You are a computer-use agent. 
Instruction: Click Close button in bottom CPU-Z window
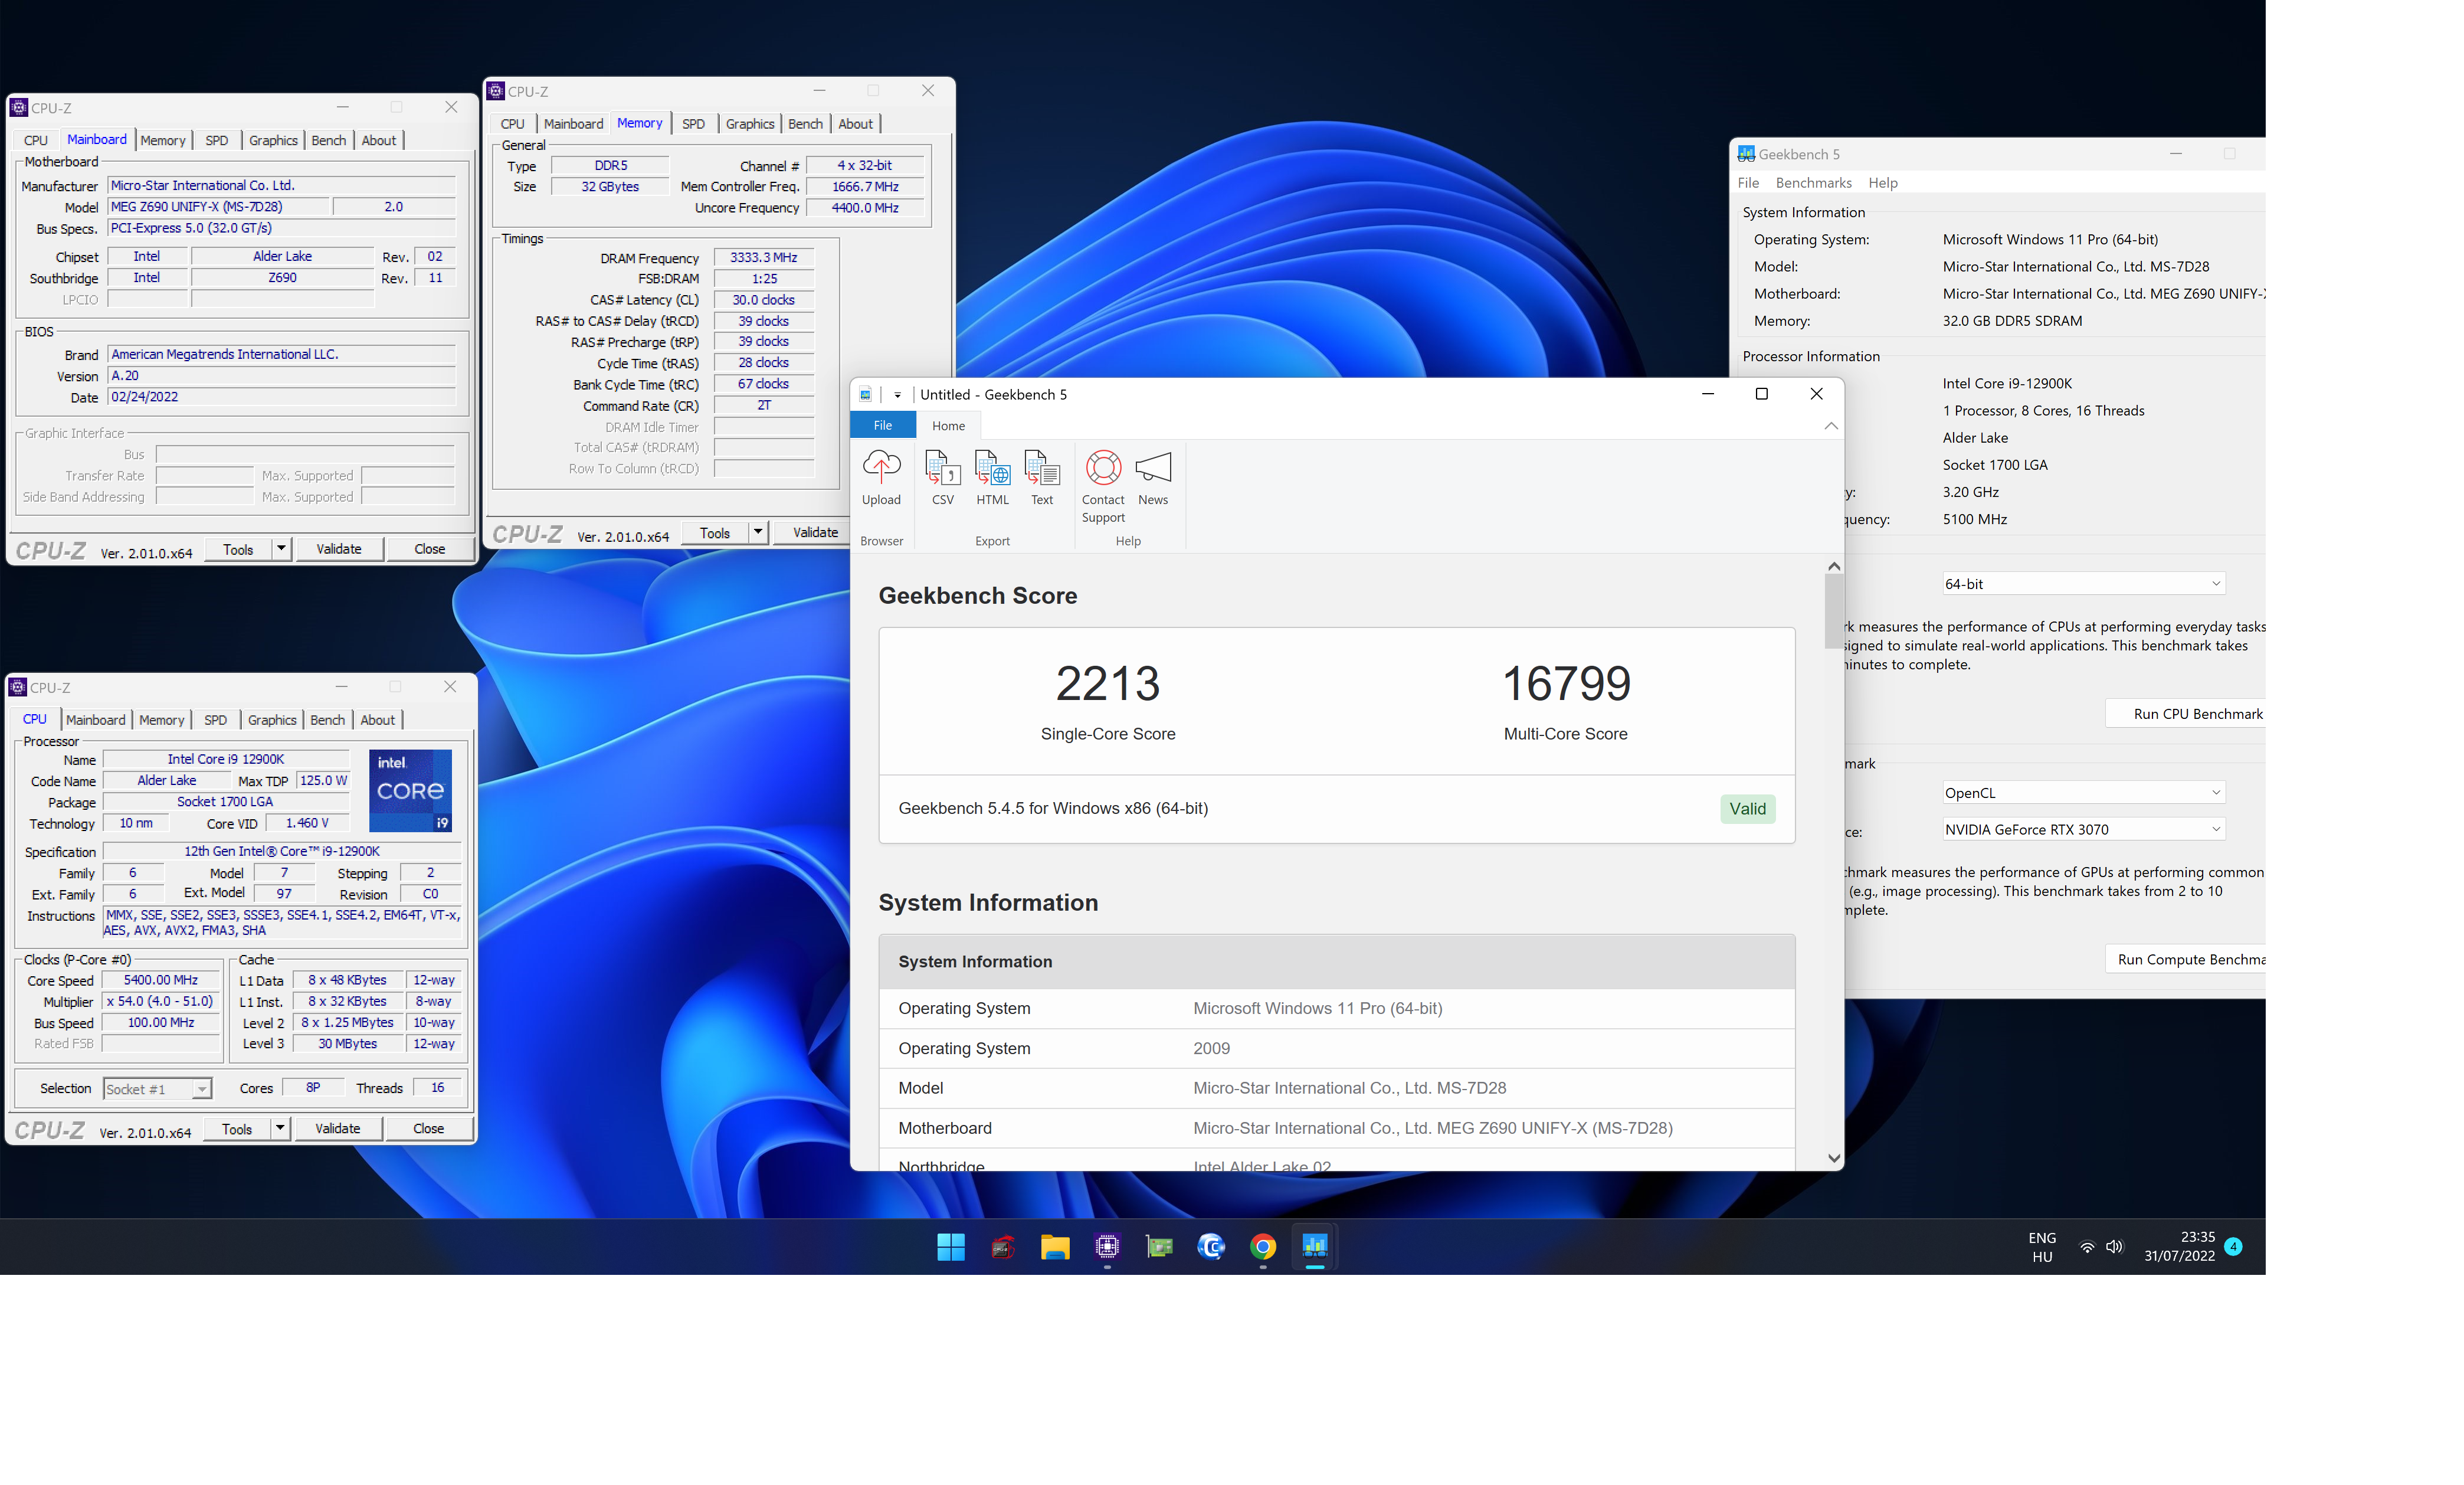point(428,1128)
